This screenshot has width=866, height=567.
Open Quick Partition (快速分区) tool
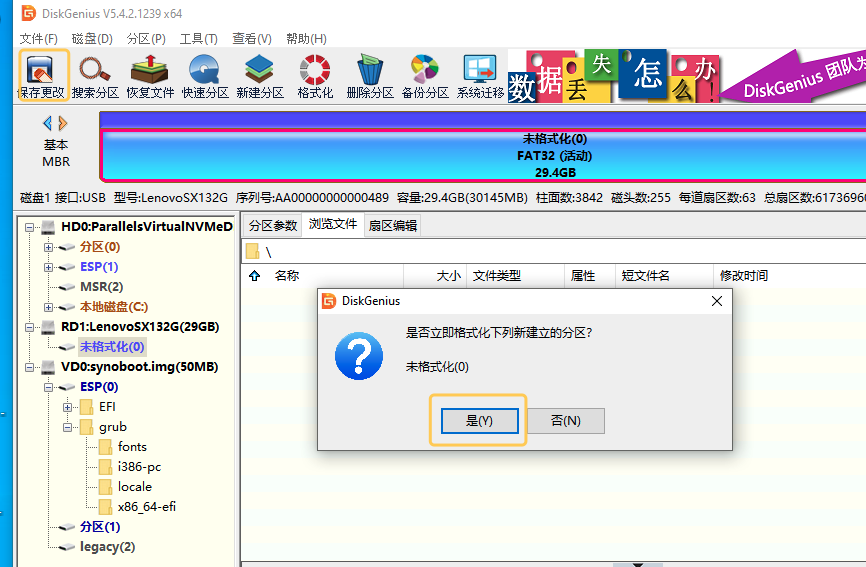pos(205,76)
